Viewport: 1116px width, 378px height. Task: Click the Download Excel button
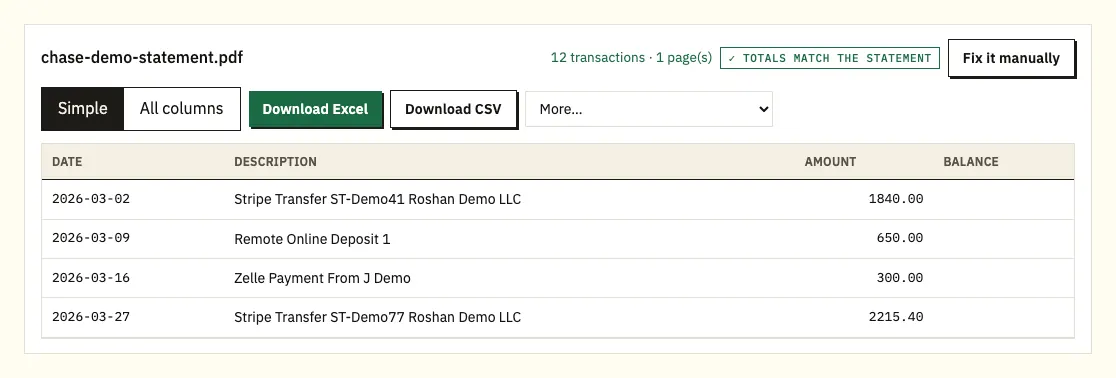[315, 109]
